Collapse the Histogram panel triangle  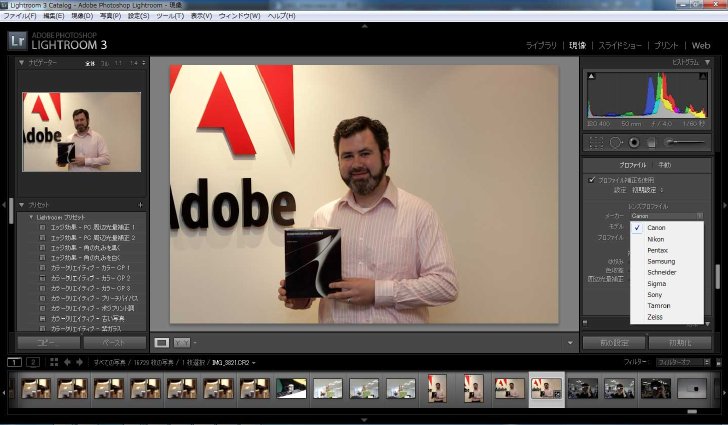pyautogui.click(x=707, y=62)
